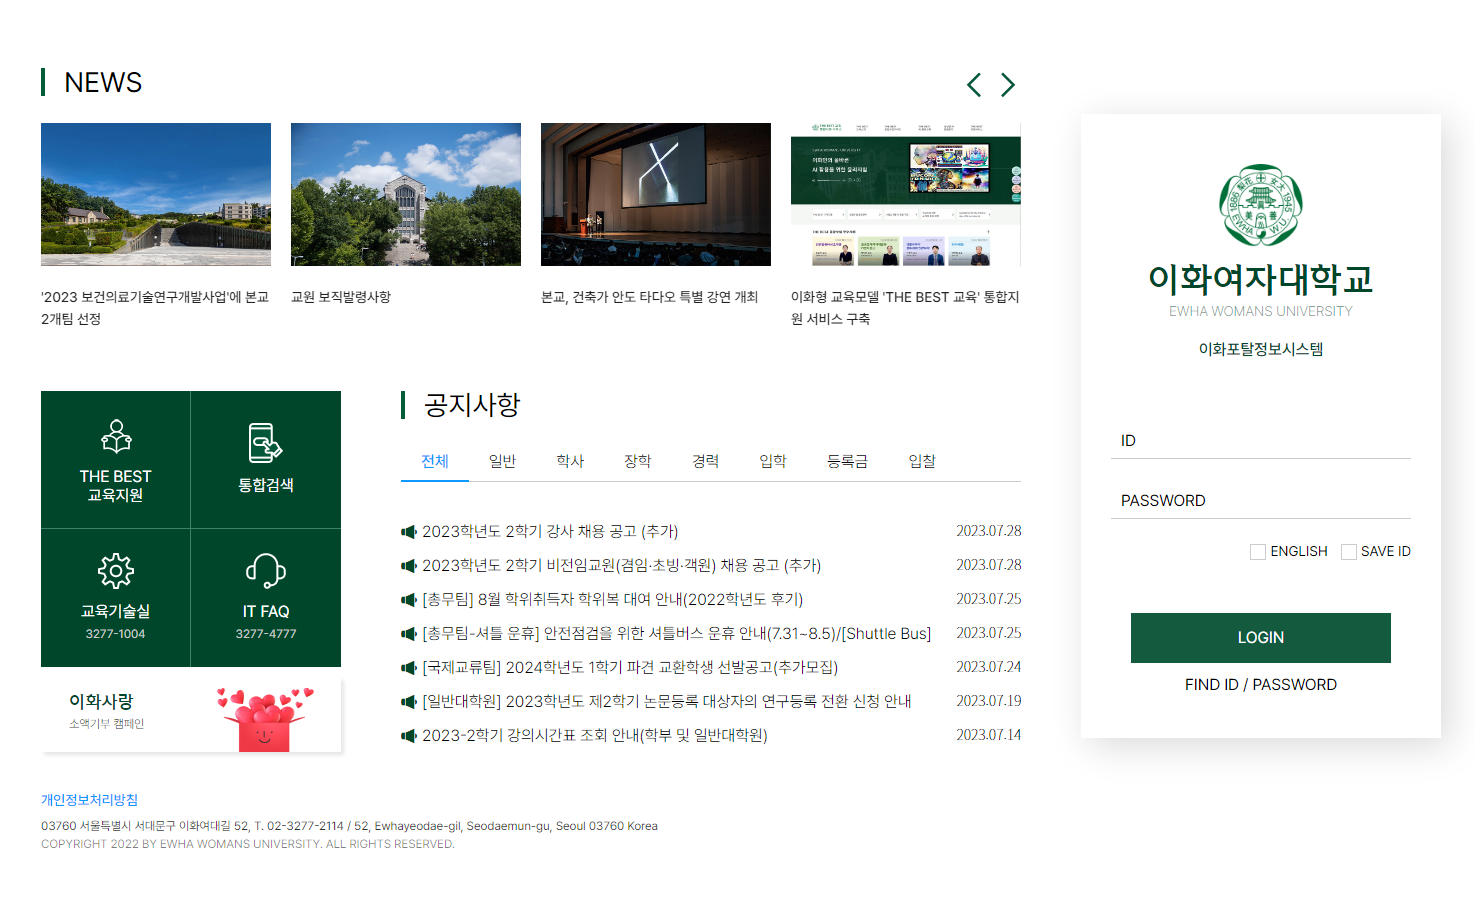Screen dimensions: 1475x906
Task: View the 개인정보처리방침 privacy policy
Action: click(89, 800)
